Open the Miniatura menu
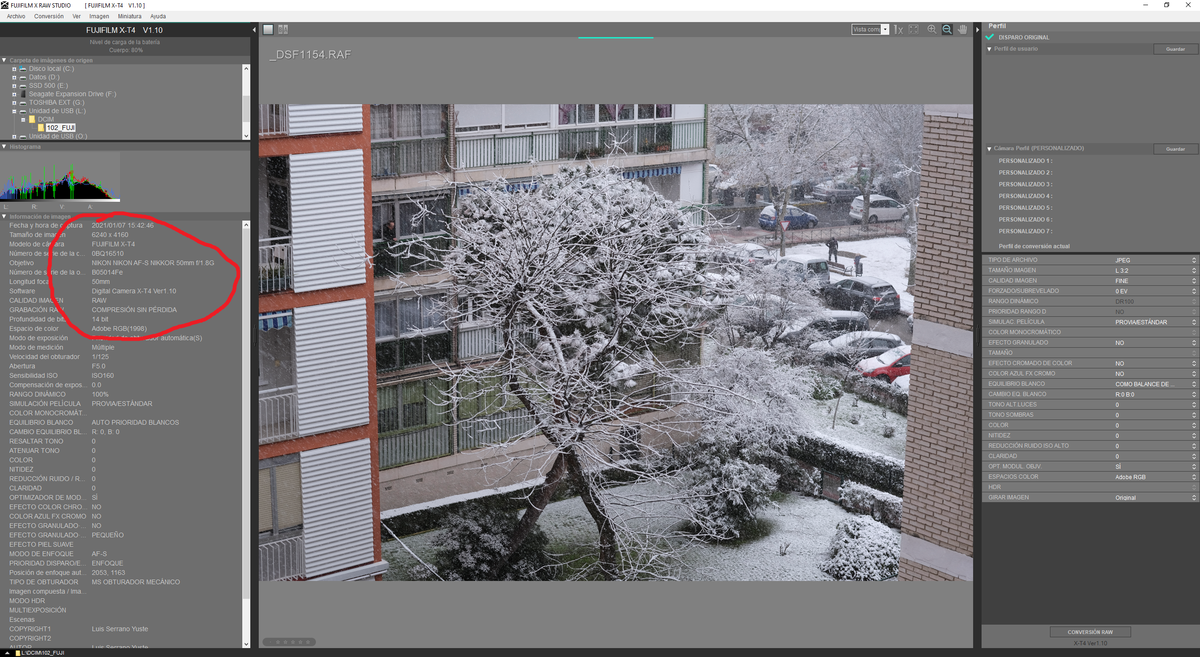Viewport: 1200px width, 657px height. [129, 16]
